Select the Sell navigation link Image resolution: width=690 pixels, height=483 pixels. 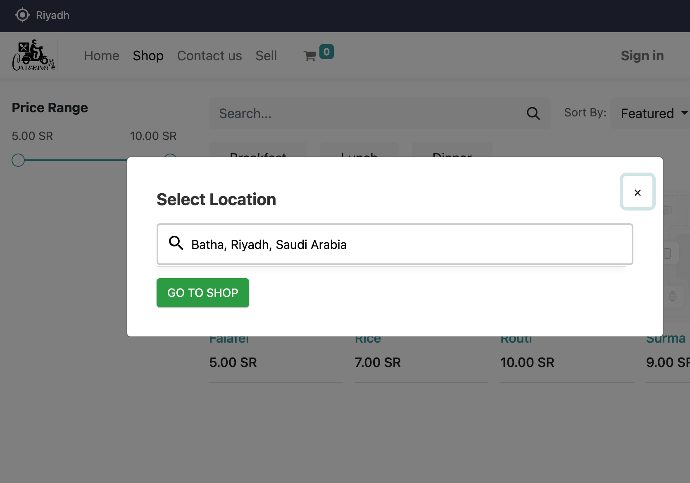click(266, 56)
